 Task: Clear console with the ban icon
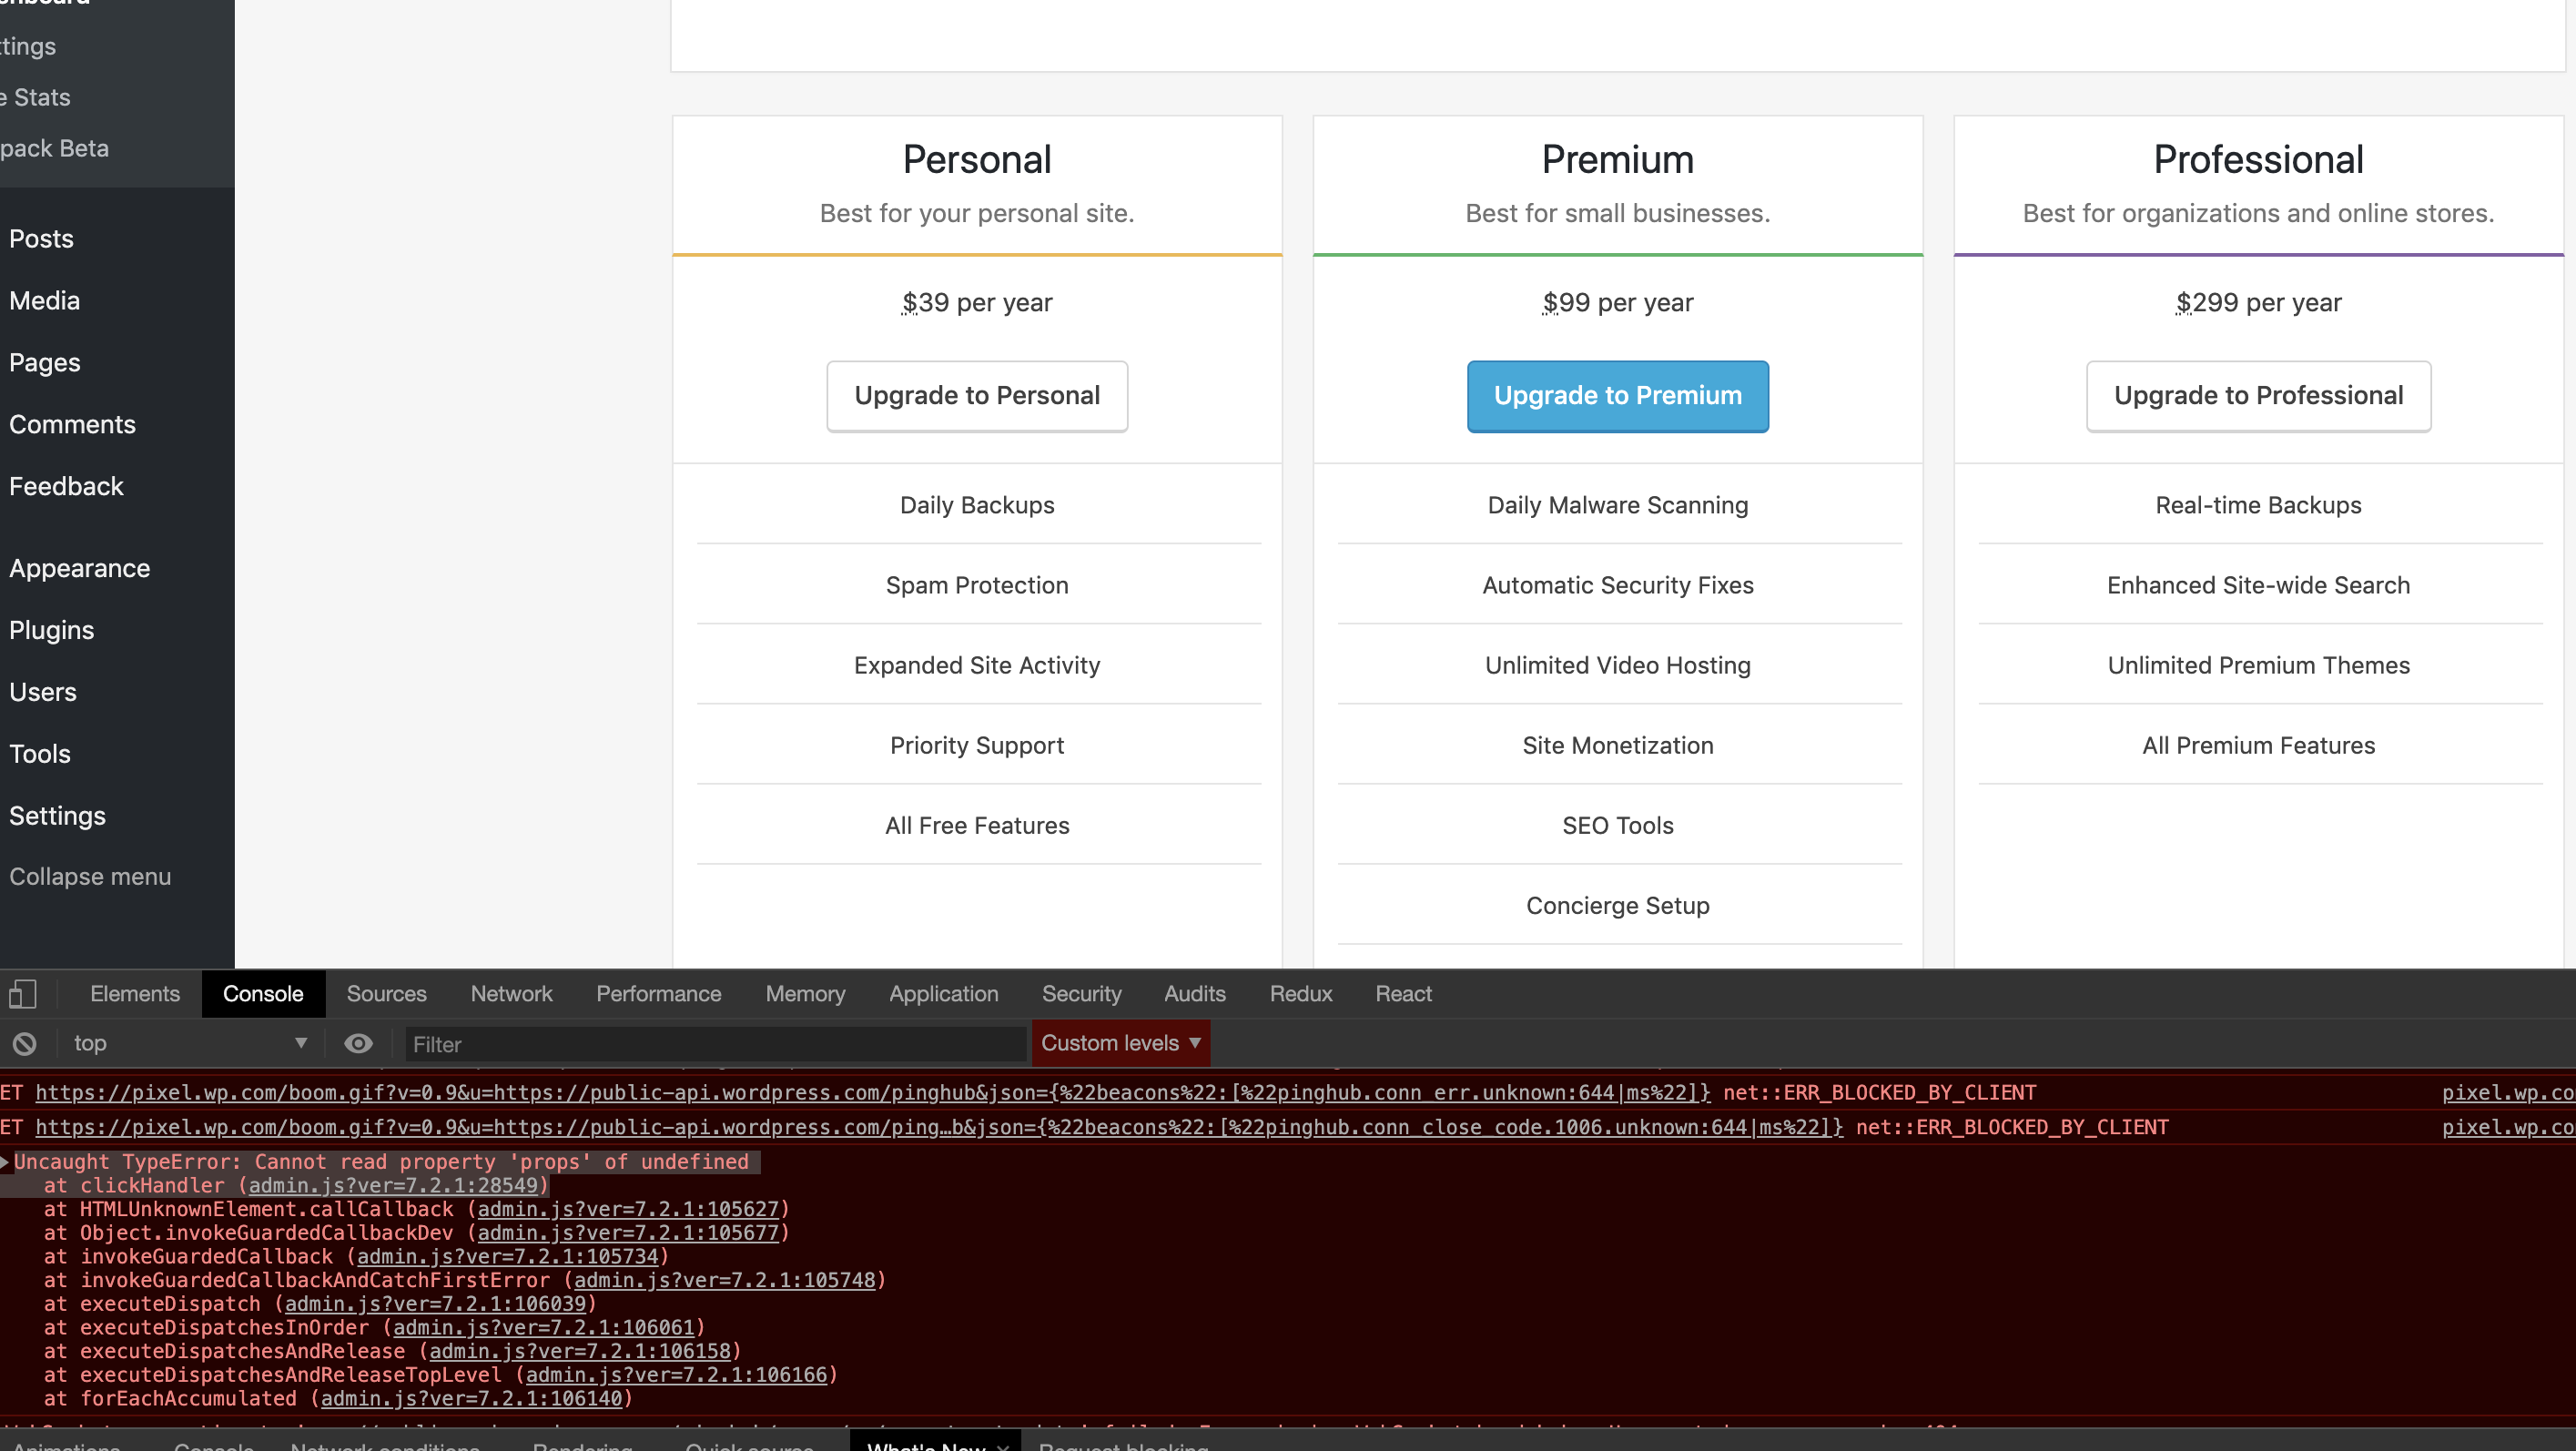pos(24,1043)
